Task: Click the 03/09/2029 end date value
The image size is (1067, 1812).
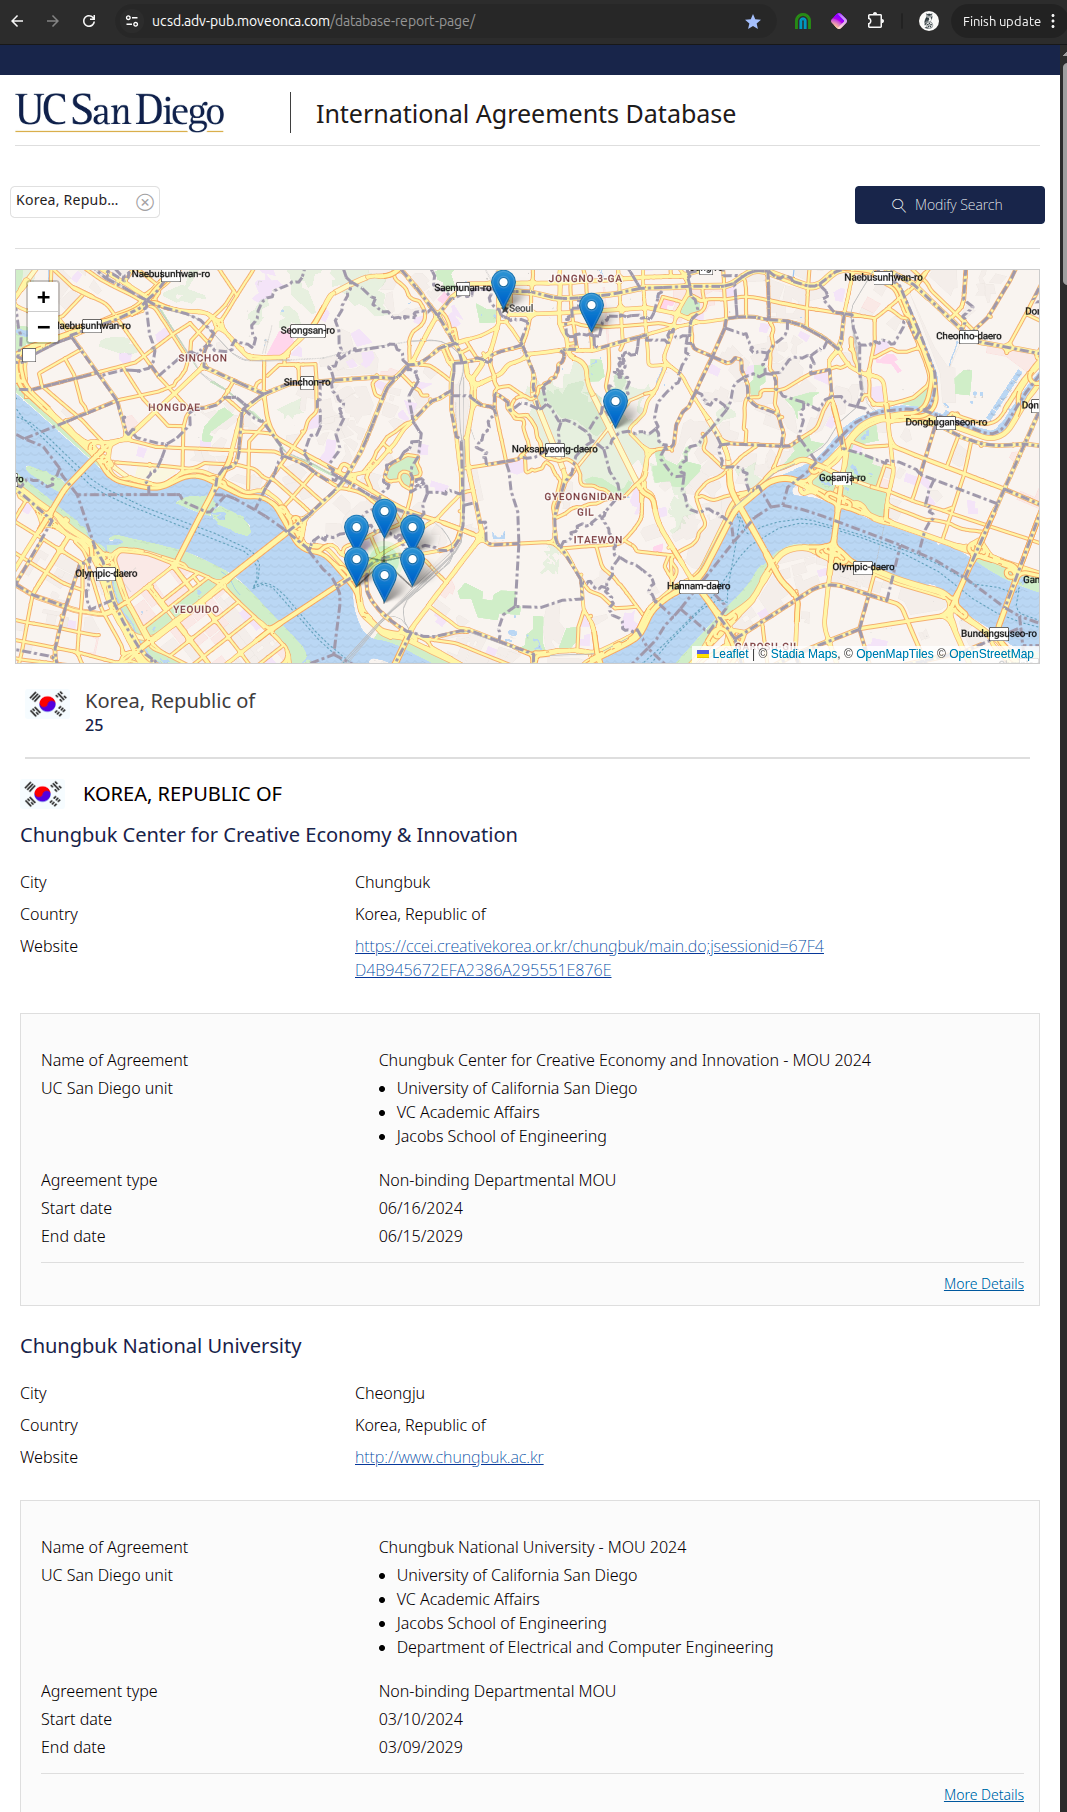Action: tap(421, 1747)
